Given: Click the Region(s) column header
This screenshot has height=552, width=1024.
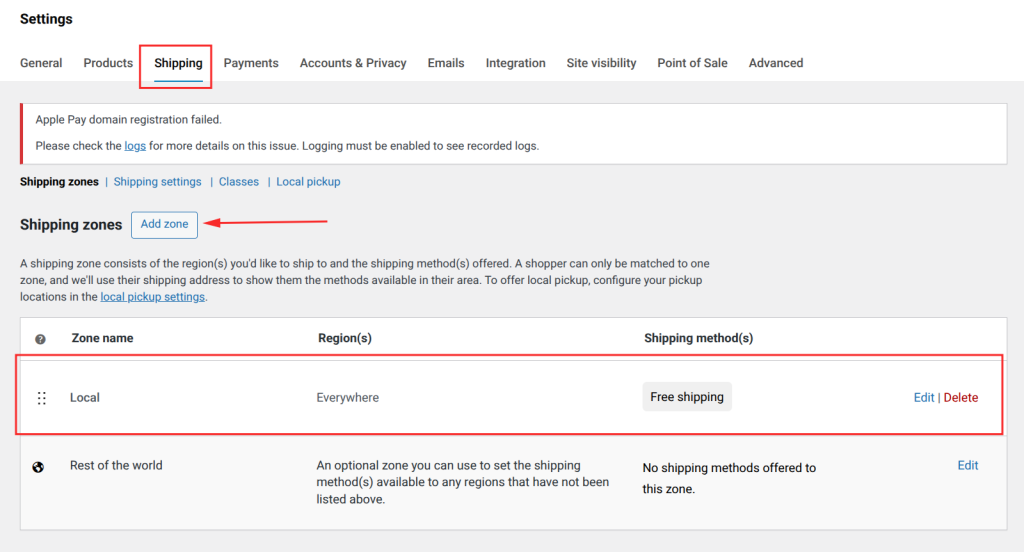Looking at the screenshot, I should coord(345,338).
